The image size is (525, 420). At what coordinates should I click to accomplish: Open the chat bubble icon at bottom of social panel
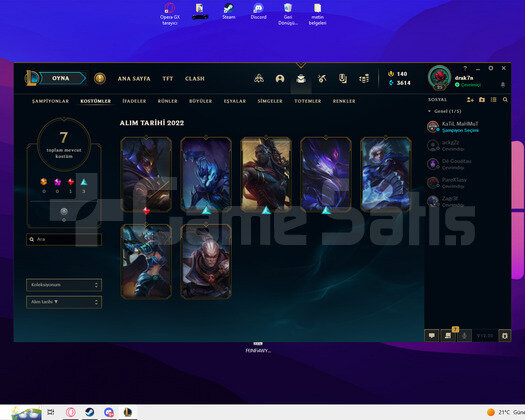click(432, 335)
